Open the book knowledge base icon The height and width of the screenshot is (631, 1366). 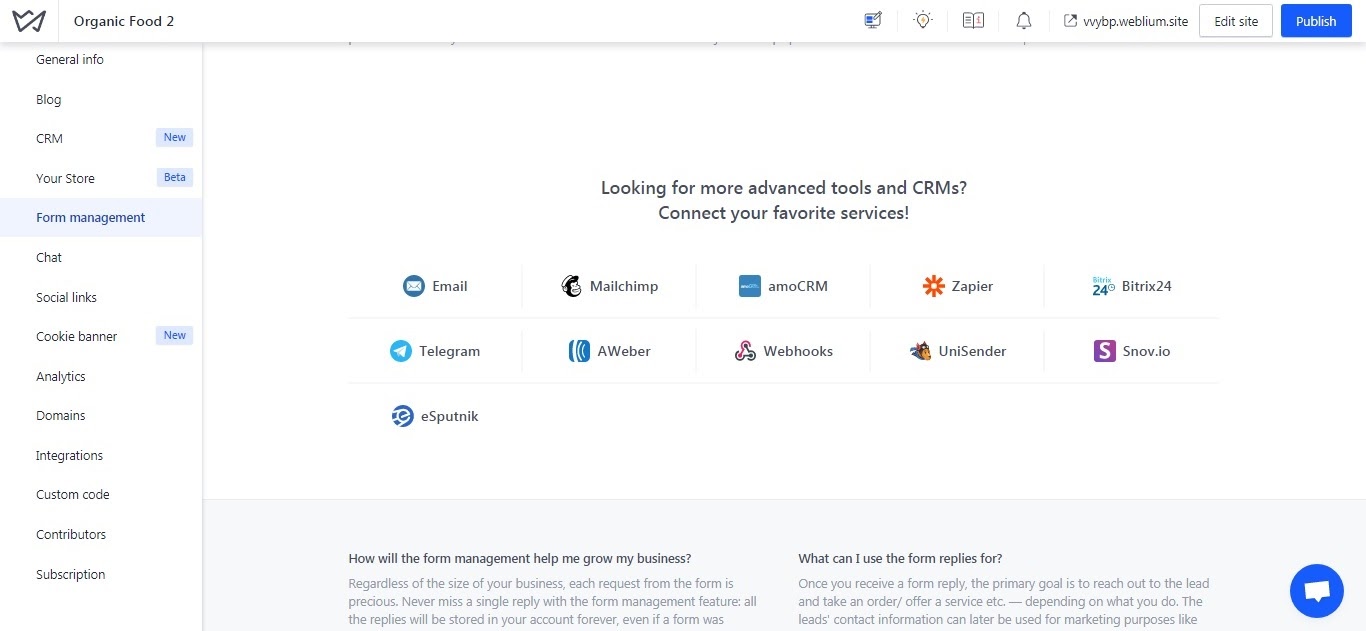(x=973, y=20)
